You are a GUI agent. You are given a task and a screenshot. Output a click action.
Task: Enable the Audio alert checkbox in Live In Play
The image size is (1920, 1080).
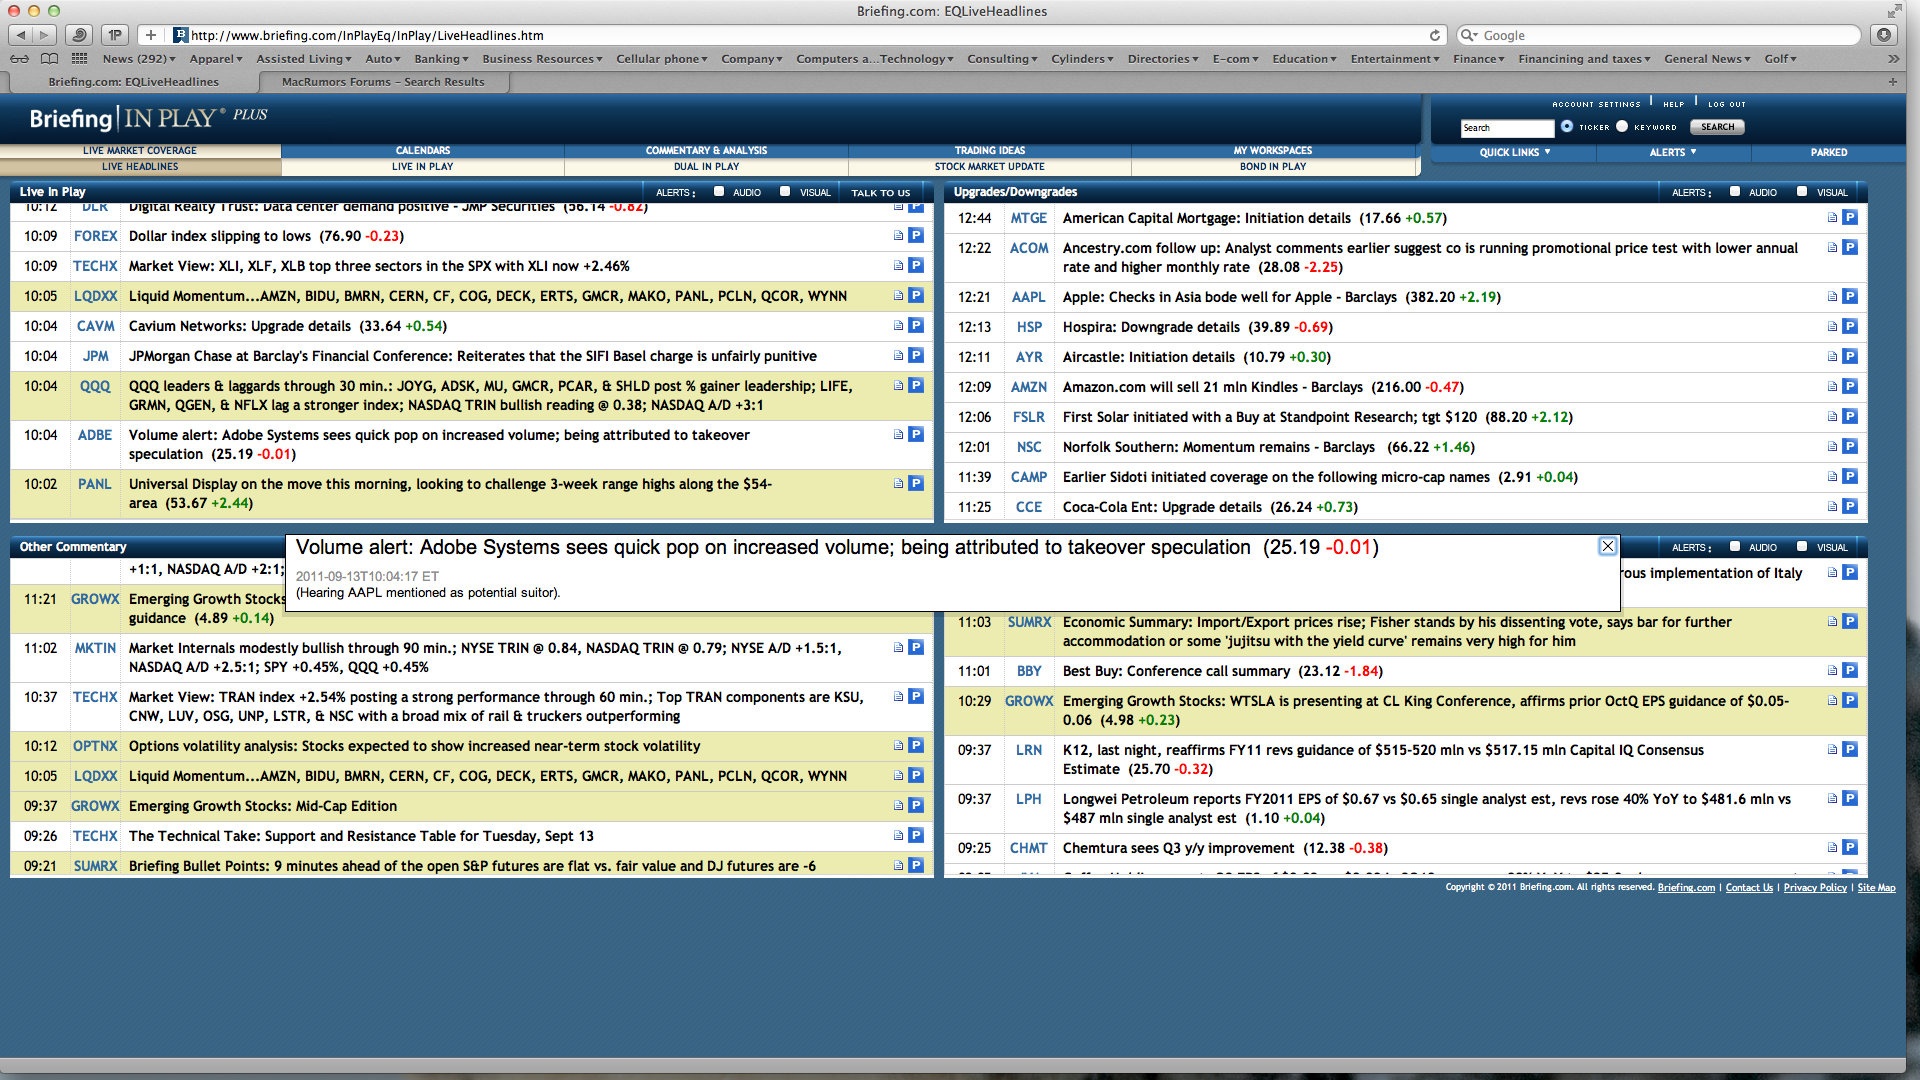click(719, 192)
